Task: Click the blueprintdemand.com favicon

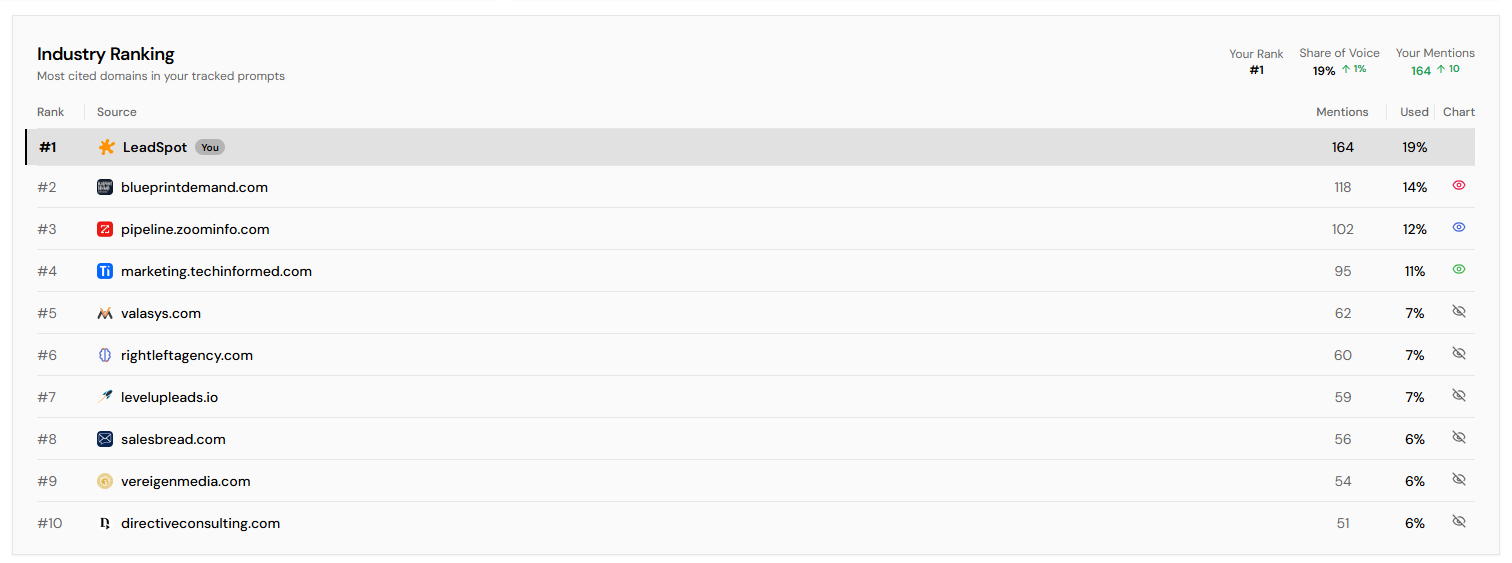Action: coord(105,187)
